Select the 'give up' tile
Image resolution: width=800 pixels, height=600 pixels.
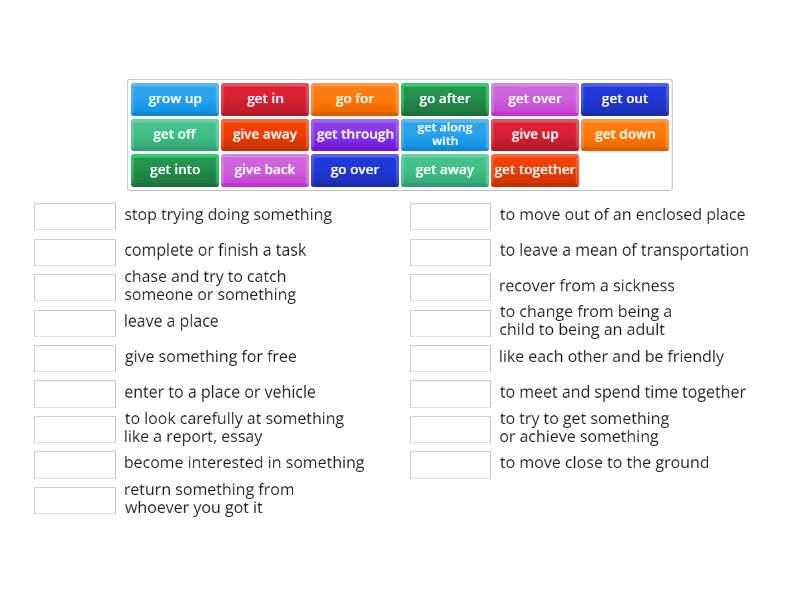click(534, 134)
